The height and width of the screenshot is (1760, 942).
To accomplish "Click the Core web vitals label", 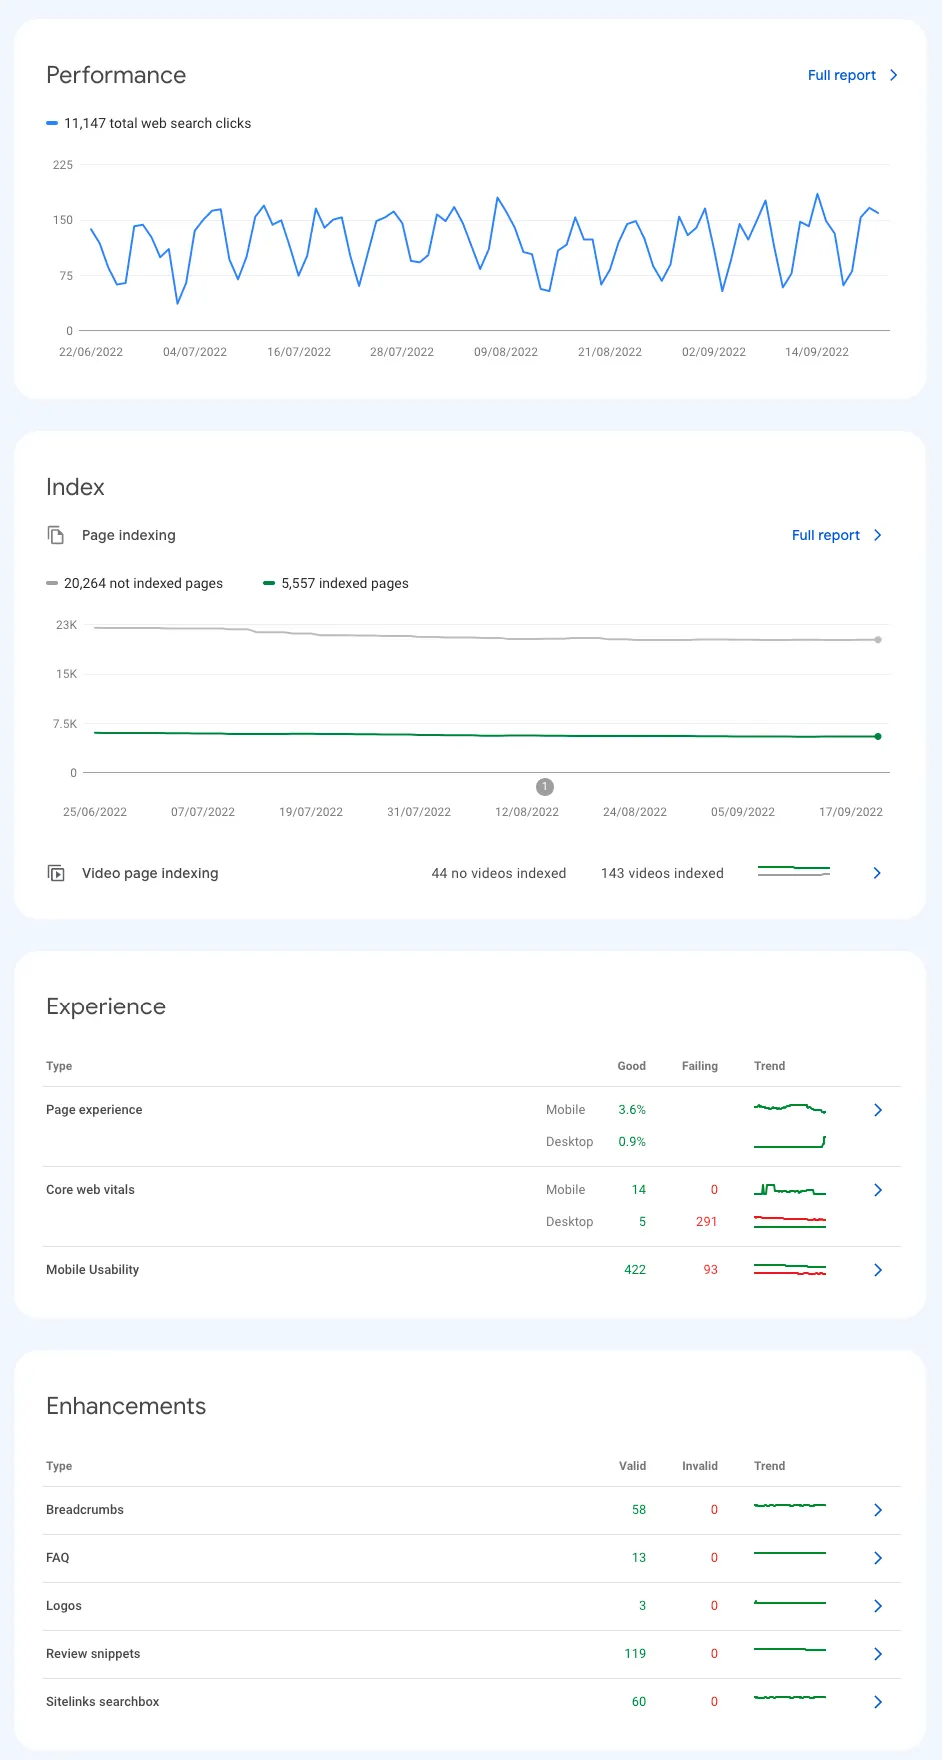I will click(x=90, y=1190).
